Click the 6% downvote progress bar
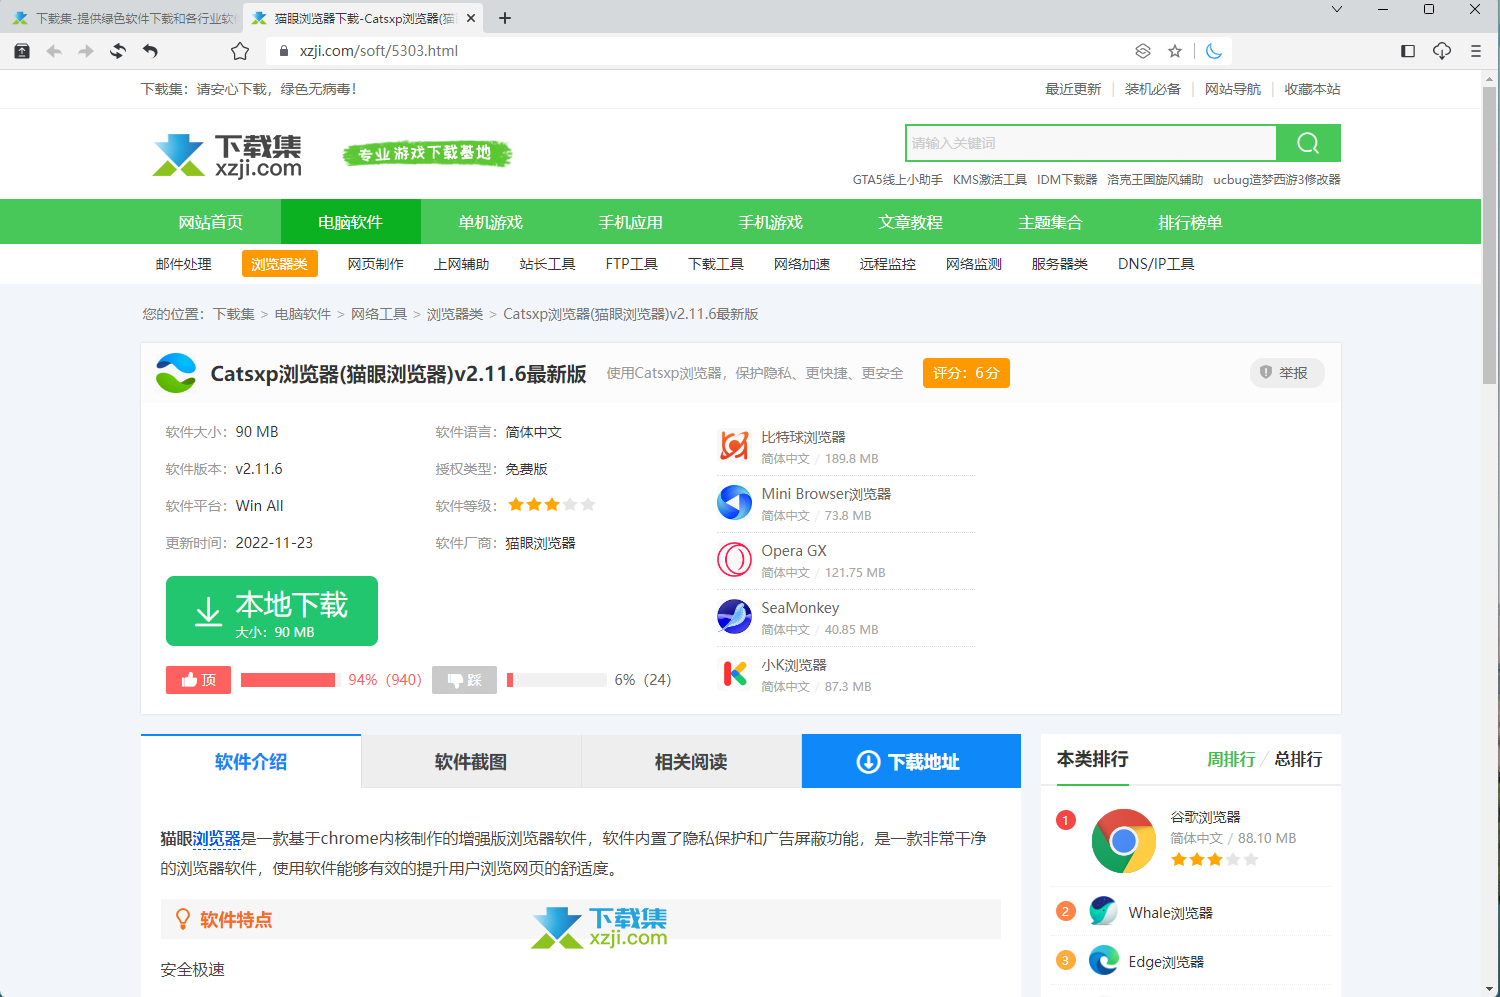Screen dimensions: 1500x997 point(557,680)
